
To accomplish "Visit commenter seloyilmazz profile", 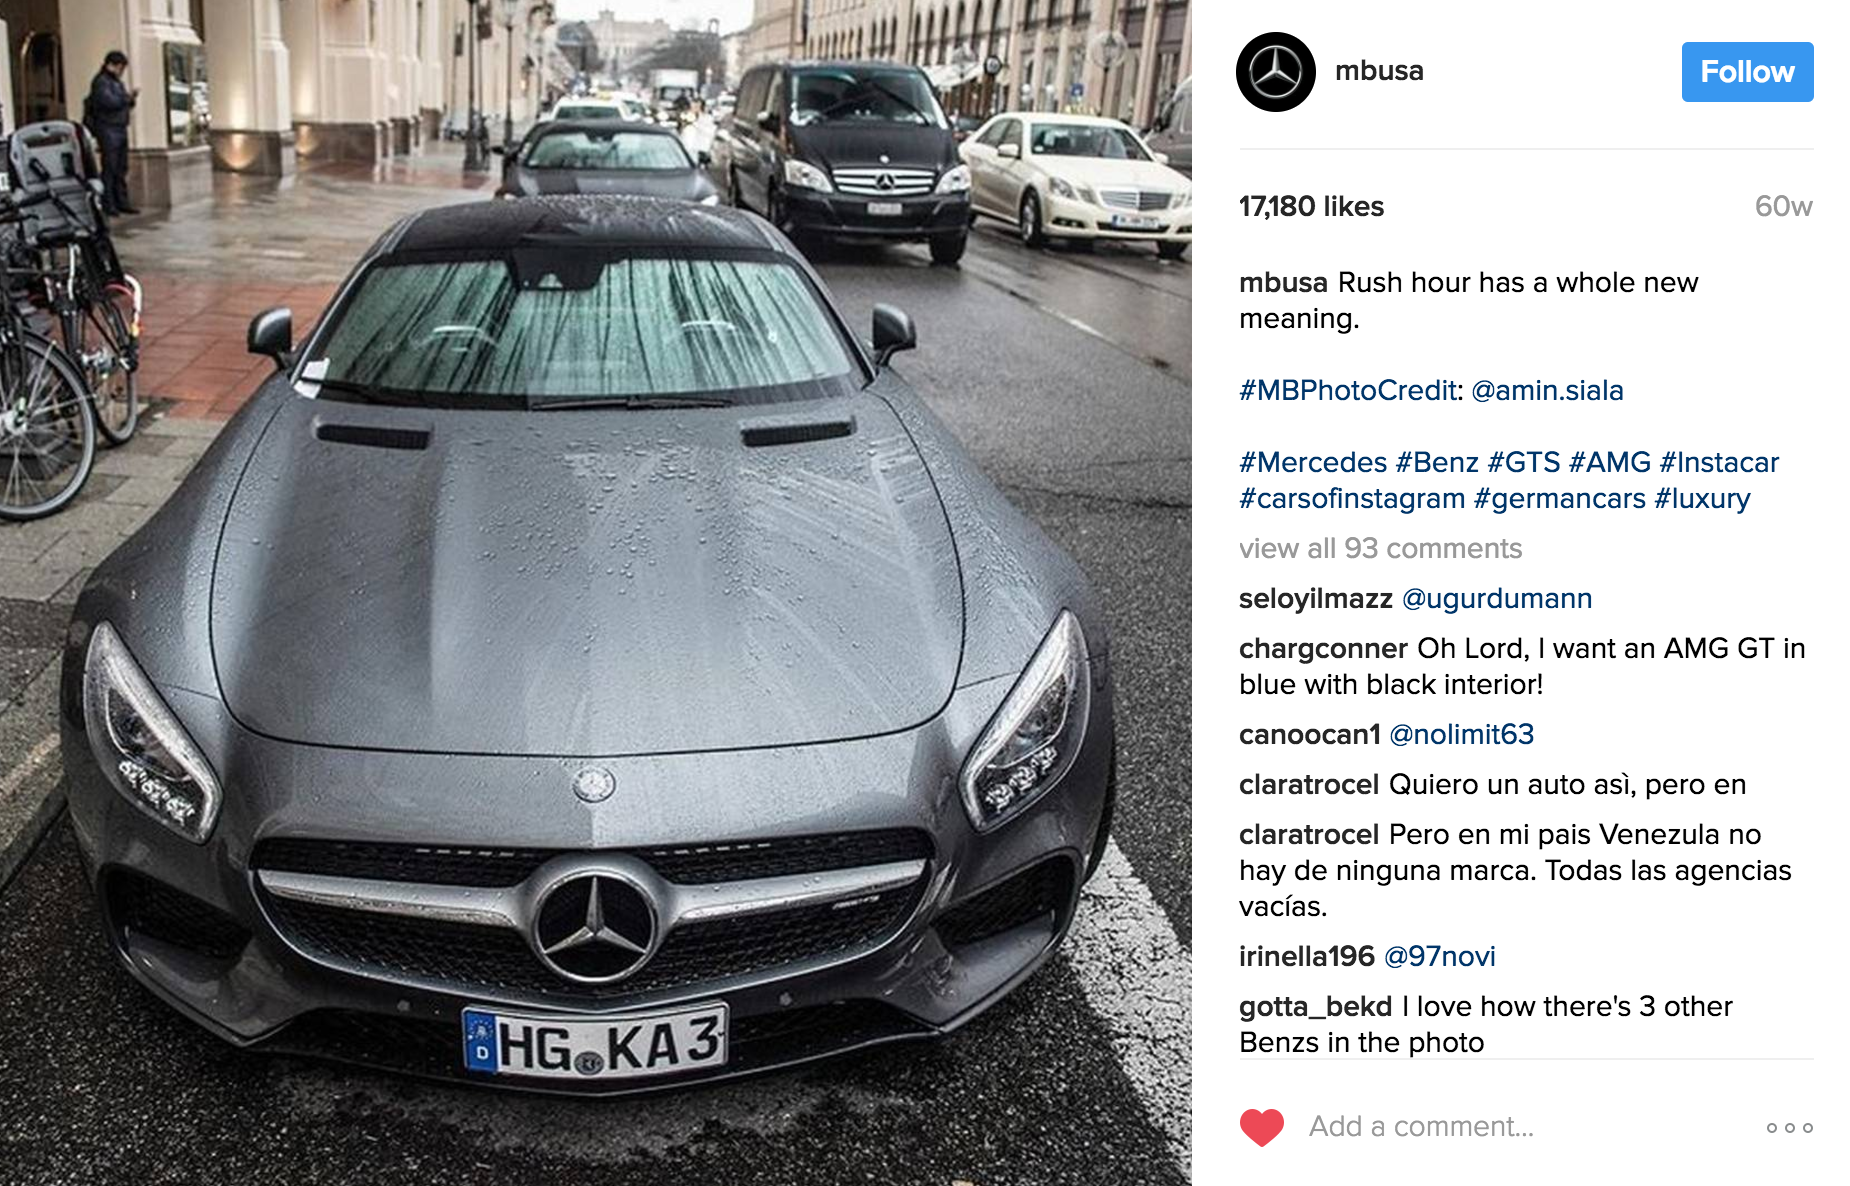I will tap(1315, 598).
